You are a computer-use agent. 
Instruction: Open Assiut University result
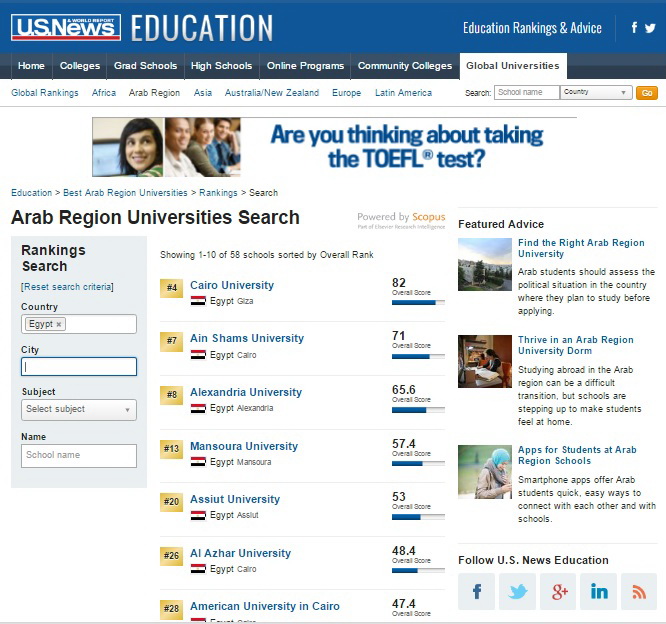pos(235,499)
